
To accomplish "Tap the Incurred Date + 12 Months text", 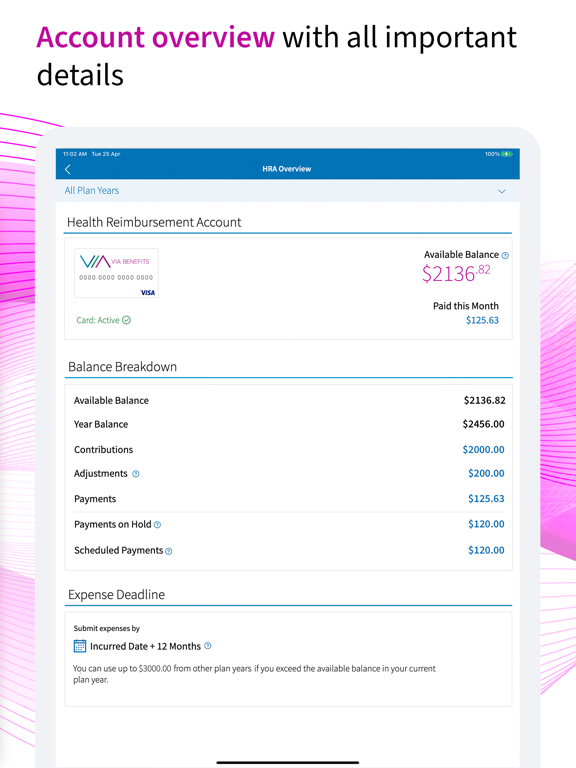I will click(x=145, y=647).
